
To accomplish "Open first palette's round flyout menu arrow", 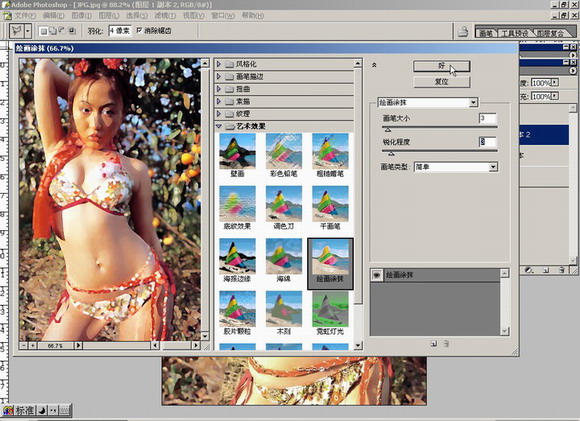I will click(x=573, y=55).
